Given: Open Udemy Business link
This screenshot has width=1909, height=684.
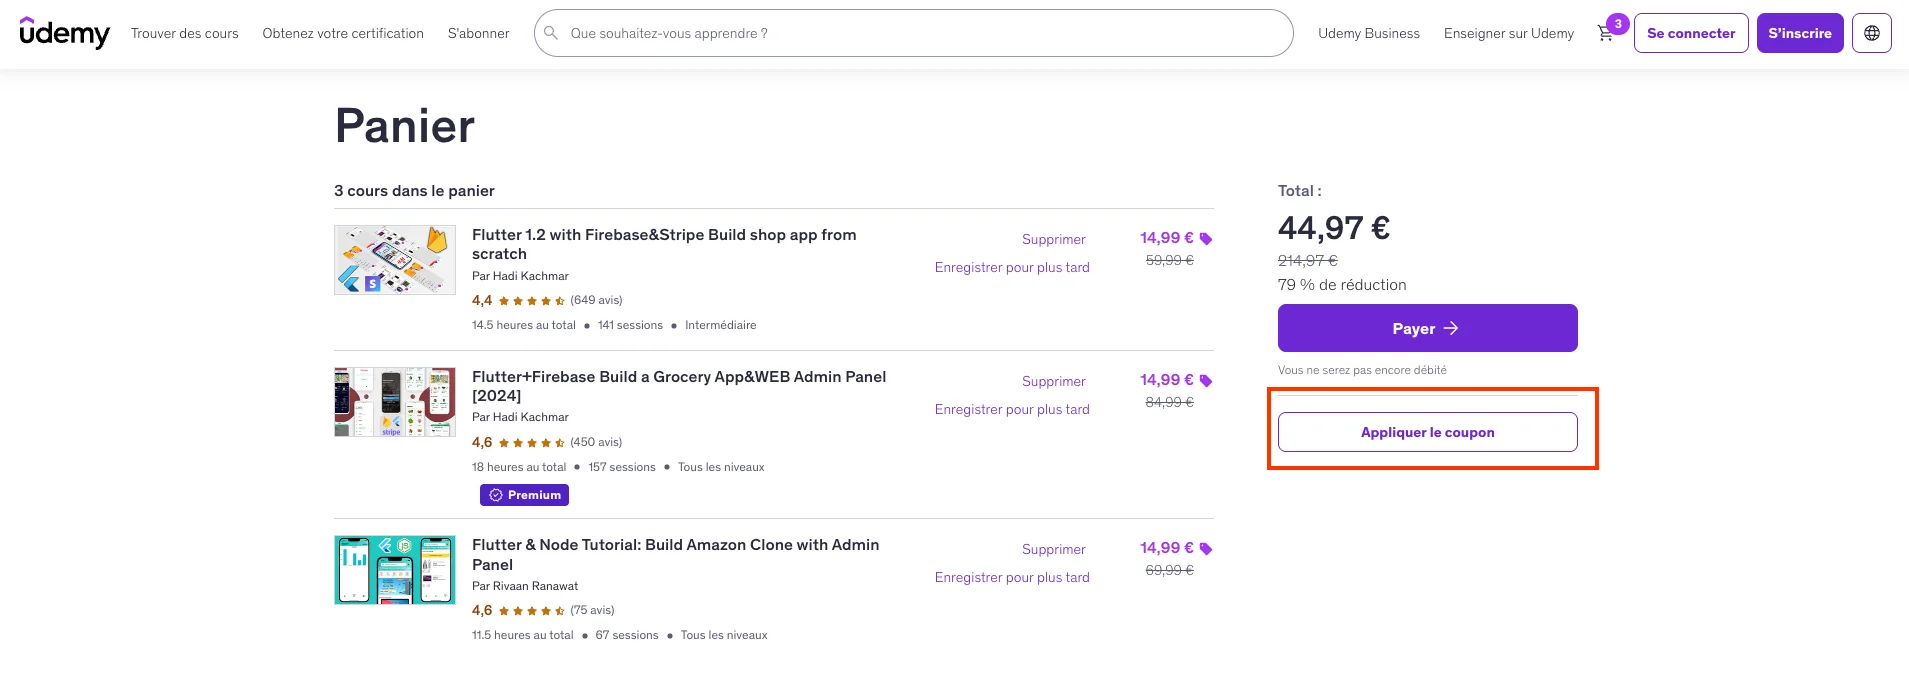Looking at the screenshot, I should coord(1369,33).
